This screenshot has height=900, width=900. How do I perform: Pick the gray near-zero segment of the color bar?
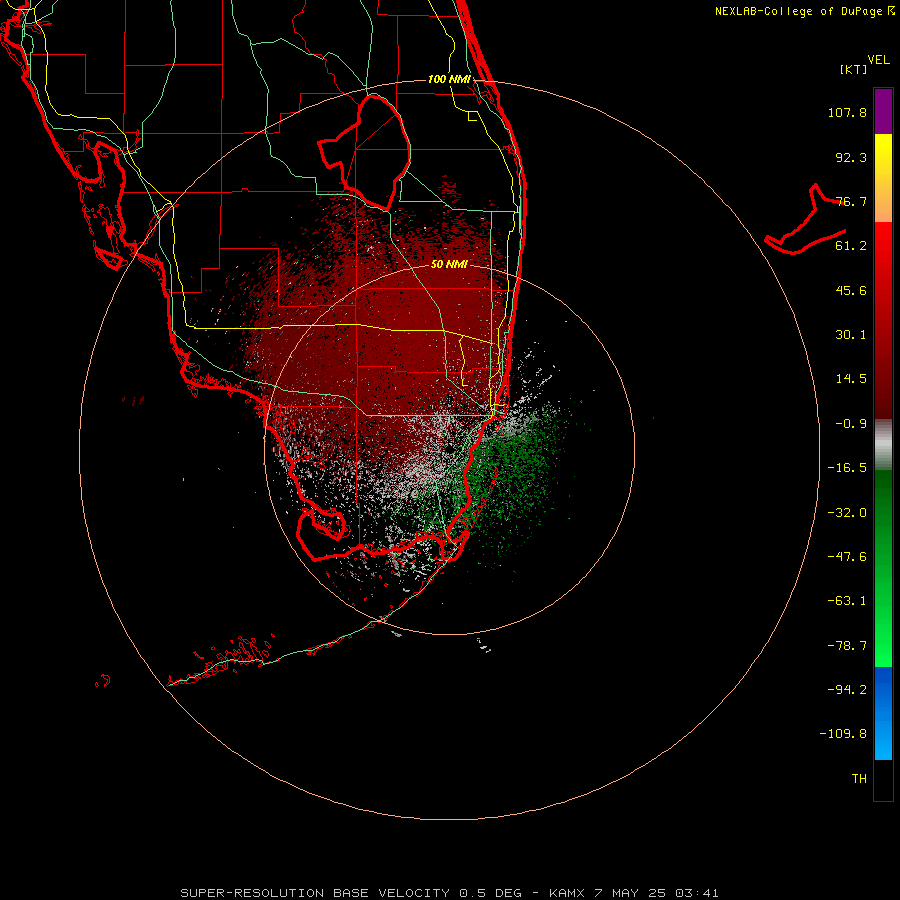(883, 444)
